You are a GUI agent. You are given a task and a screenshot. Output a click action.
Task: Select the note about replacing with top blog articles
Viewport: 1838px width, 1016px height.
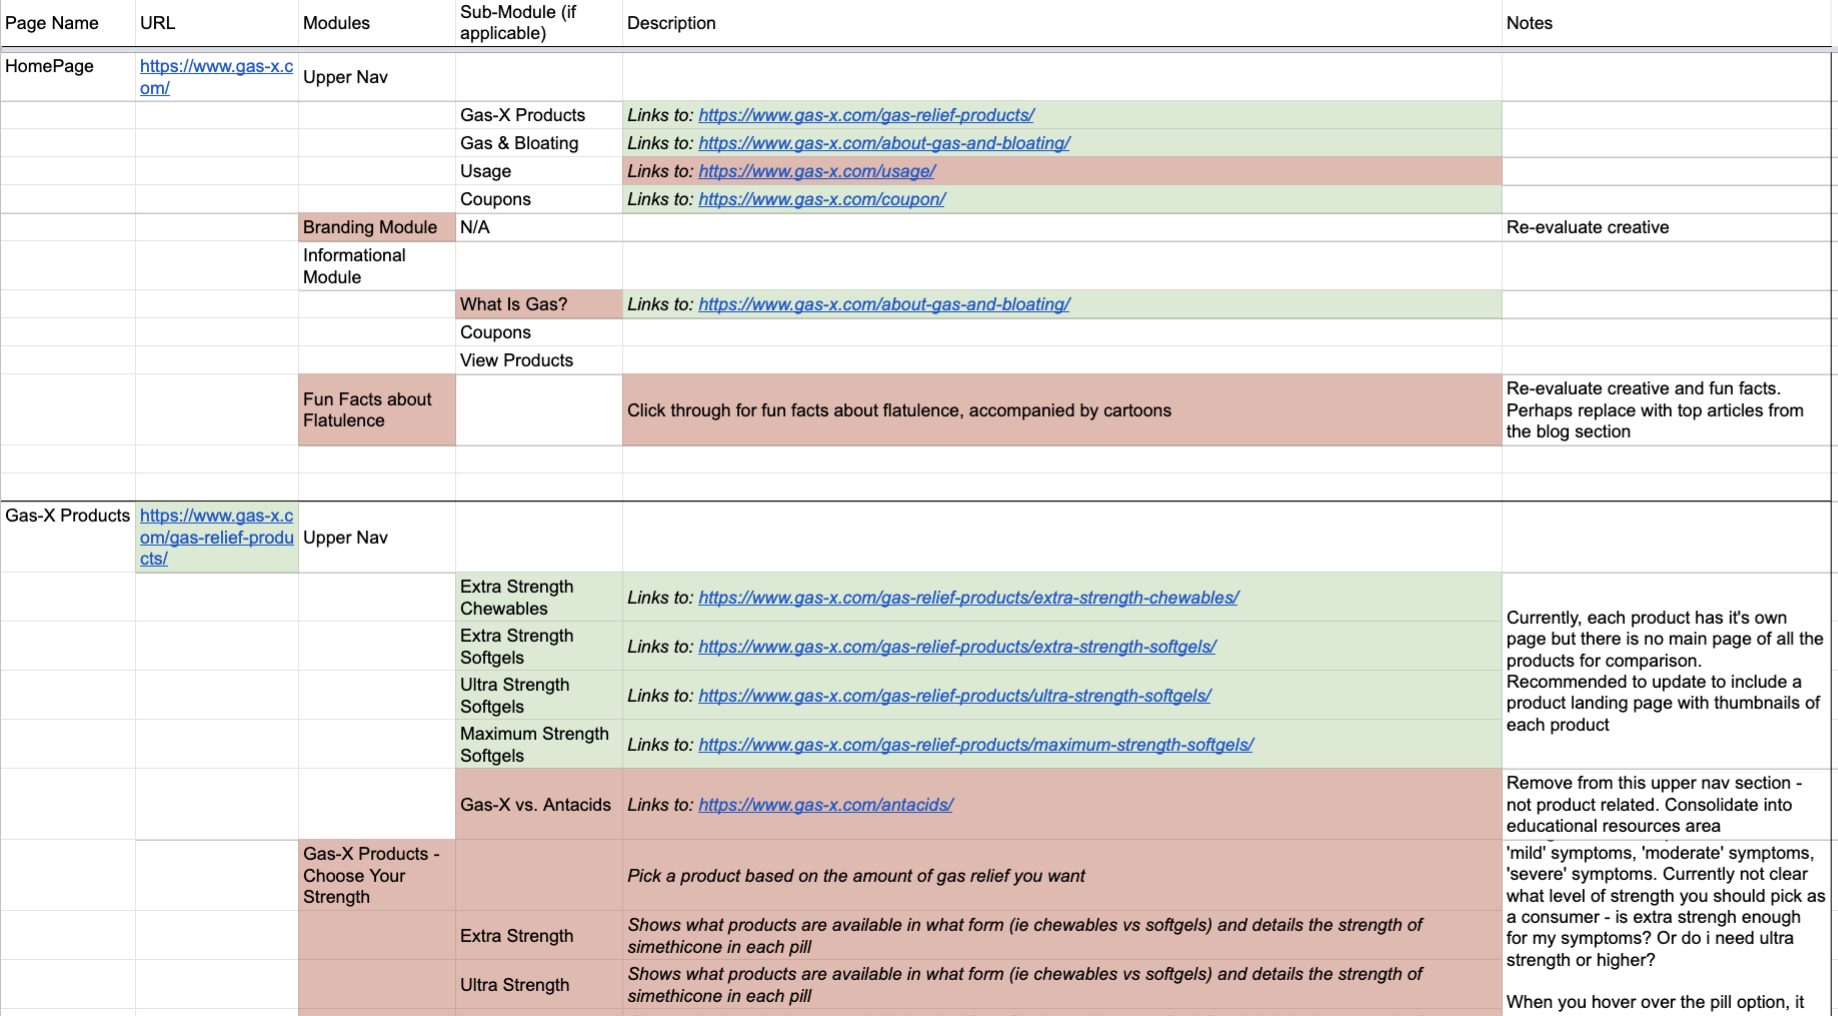1668,410
